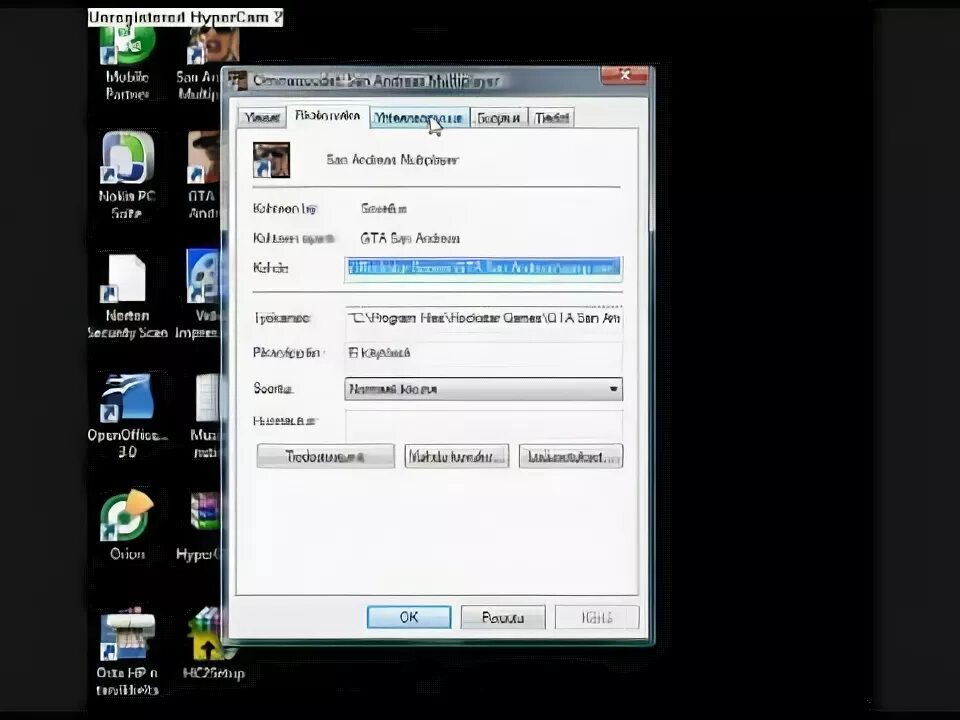Confirm the dialog with OK
Image resolution: width=960 pixels, height=720 pixels.
coord(409,617)
